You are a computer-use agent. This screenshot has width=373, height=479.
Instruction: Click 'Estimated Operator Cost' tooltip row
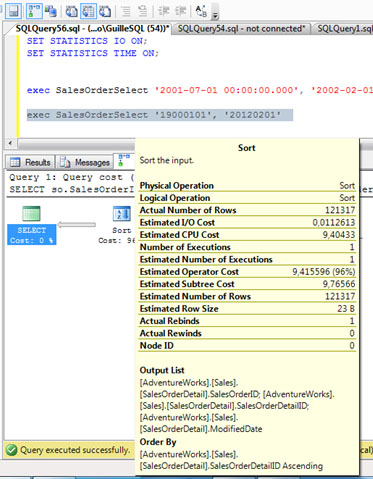point(247,272)
